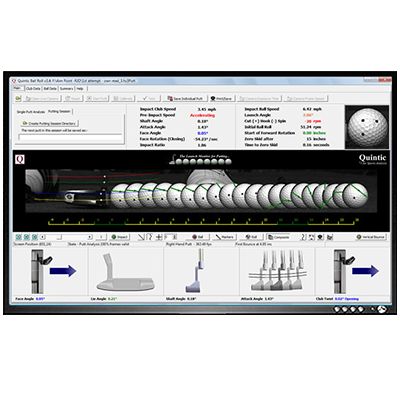Click the Impact button

[120, 237]
